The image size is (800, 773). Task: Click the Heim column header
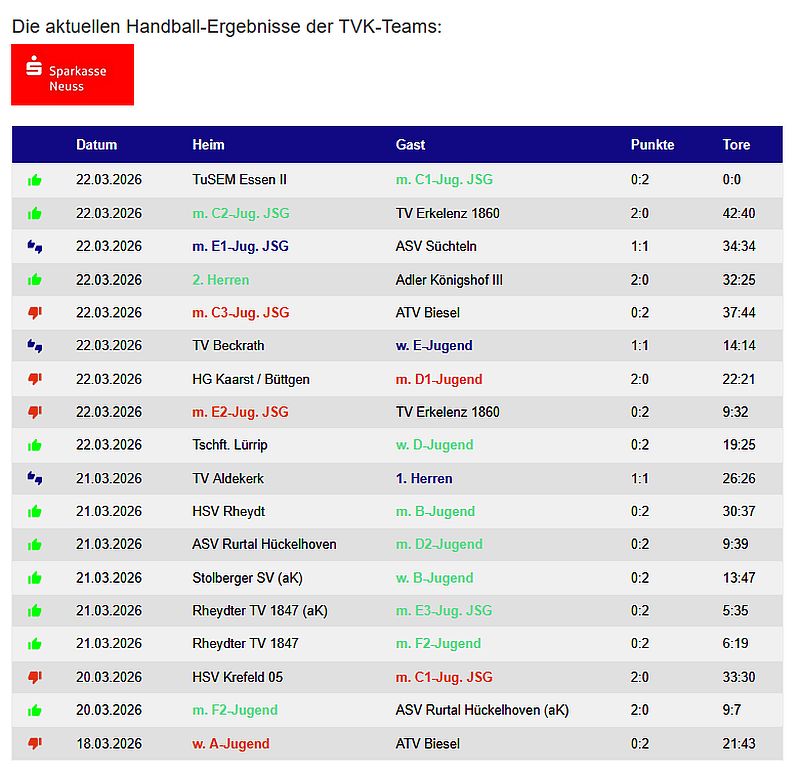tap(208, 145)
